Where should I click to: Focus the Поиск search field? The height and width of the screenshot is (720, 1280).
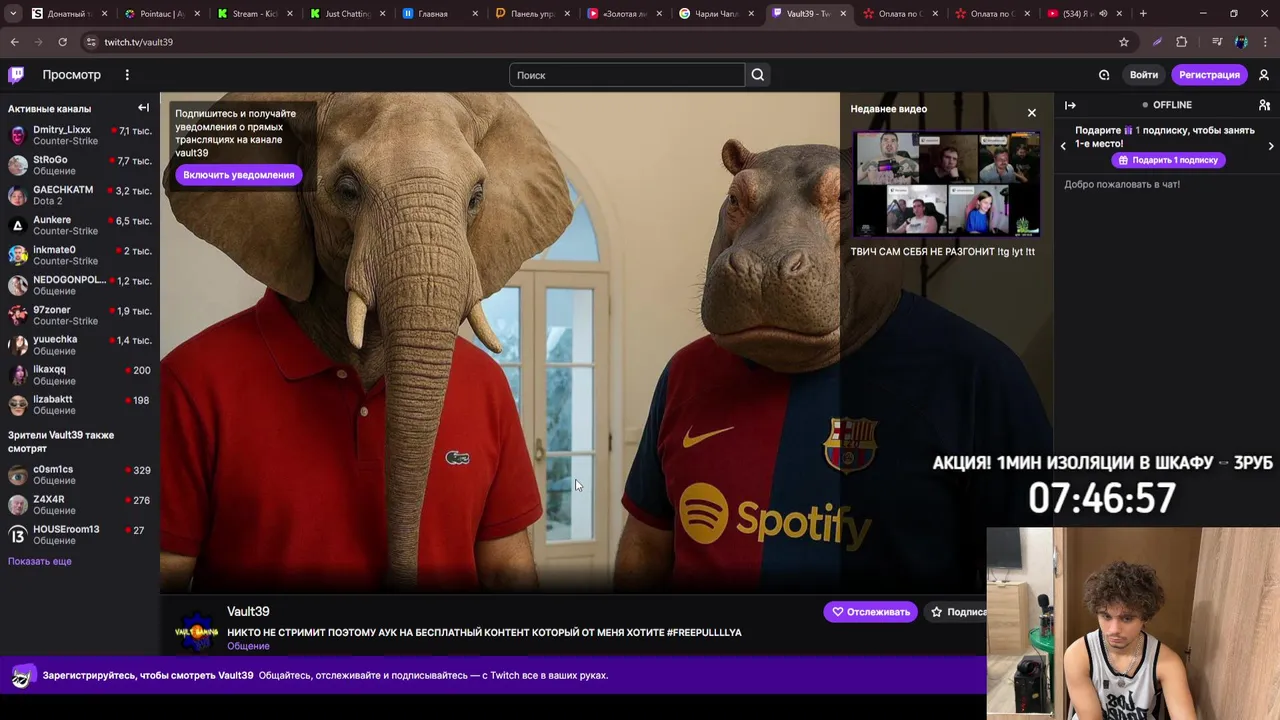(x=627, y=75)
